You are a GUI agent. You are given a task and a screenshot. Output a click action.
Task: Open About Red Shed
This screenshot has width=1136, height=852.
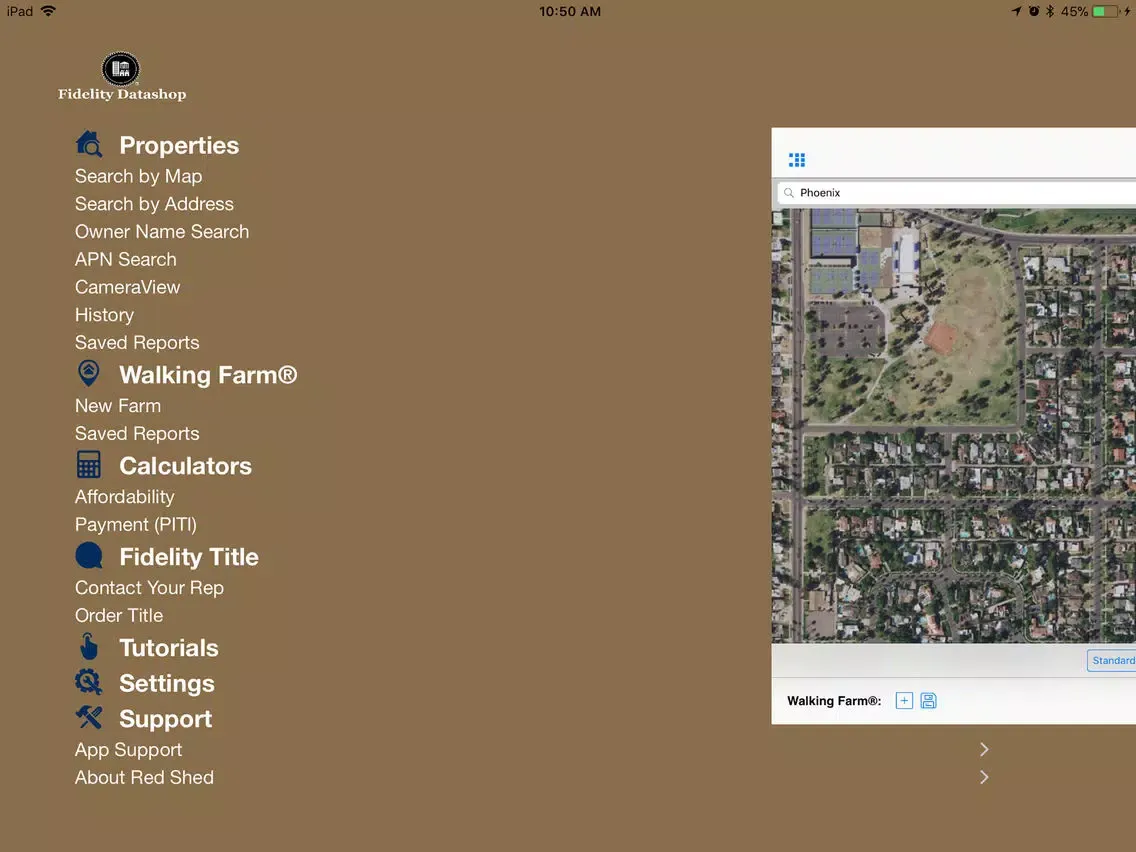click(144, 777)
